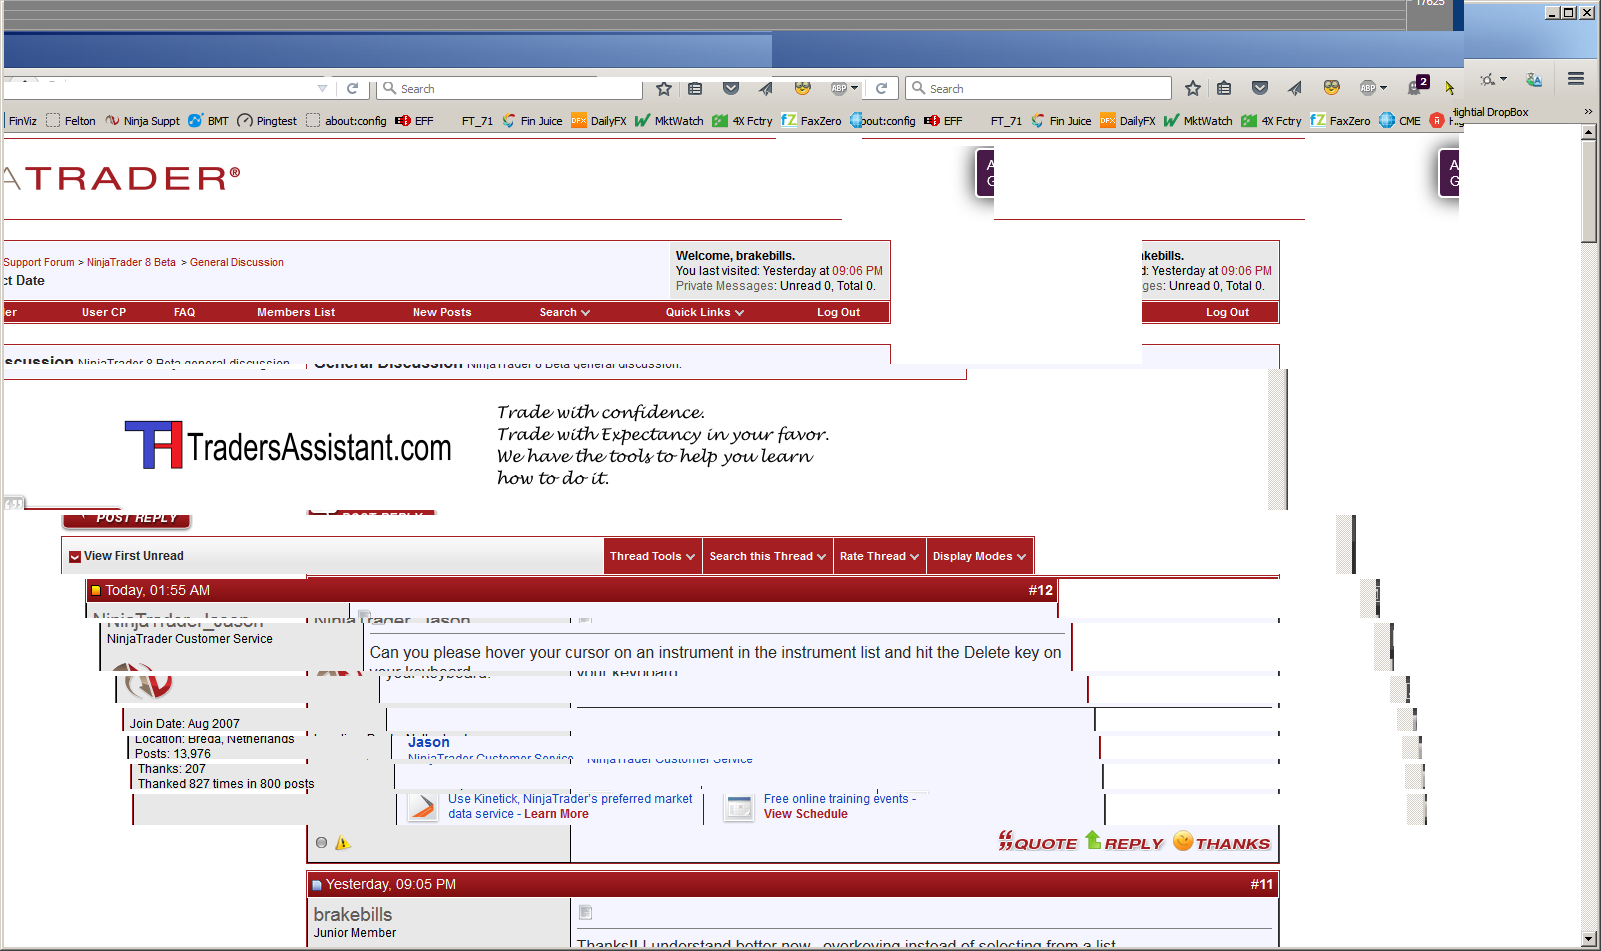Open the Members List page
Image resolution: width=1601 pixels, height=951 pixels.
[x=296, y=312]
